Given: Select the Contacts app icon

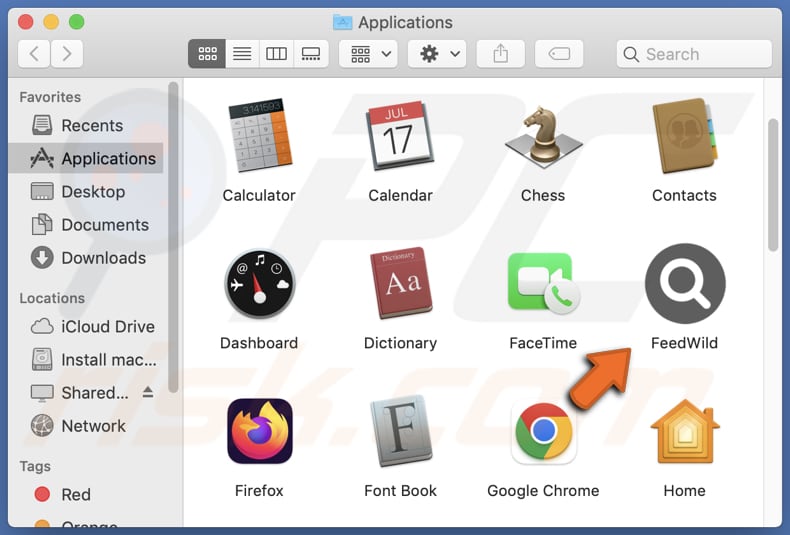Looking at the screenshot, I should [684, 135].
